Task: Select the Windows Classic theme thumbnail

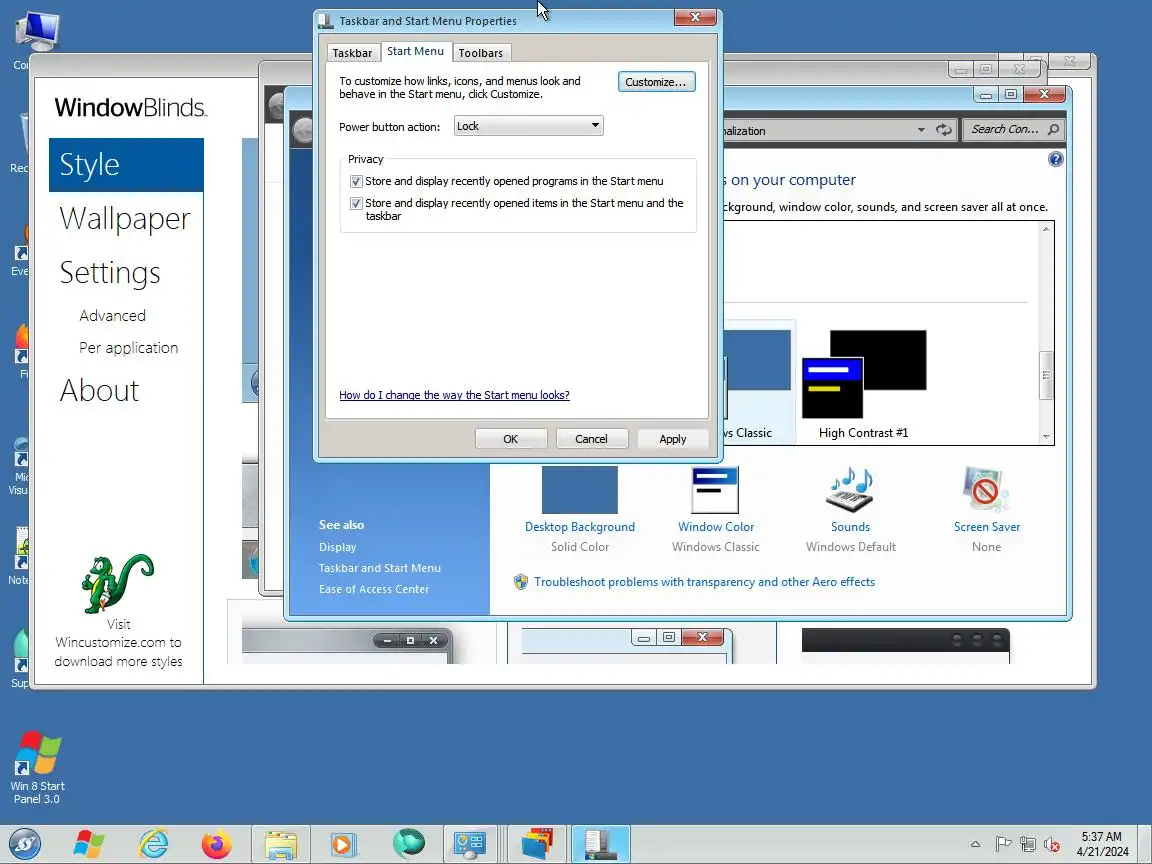Action: click(757, 382)
